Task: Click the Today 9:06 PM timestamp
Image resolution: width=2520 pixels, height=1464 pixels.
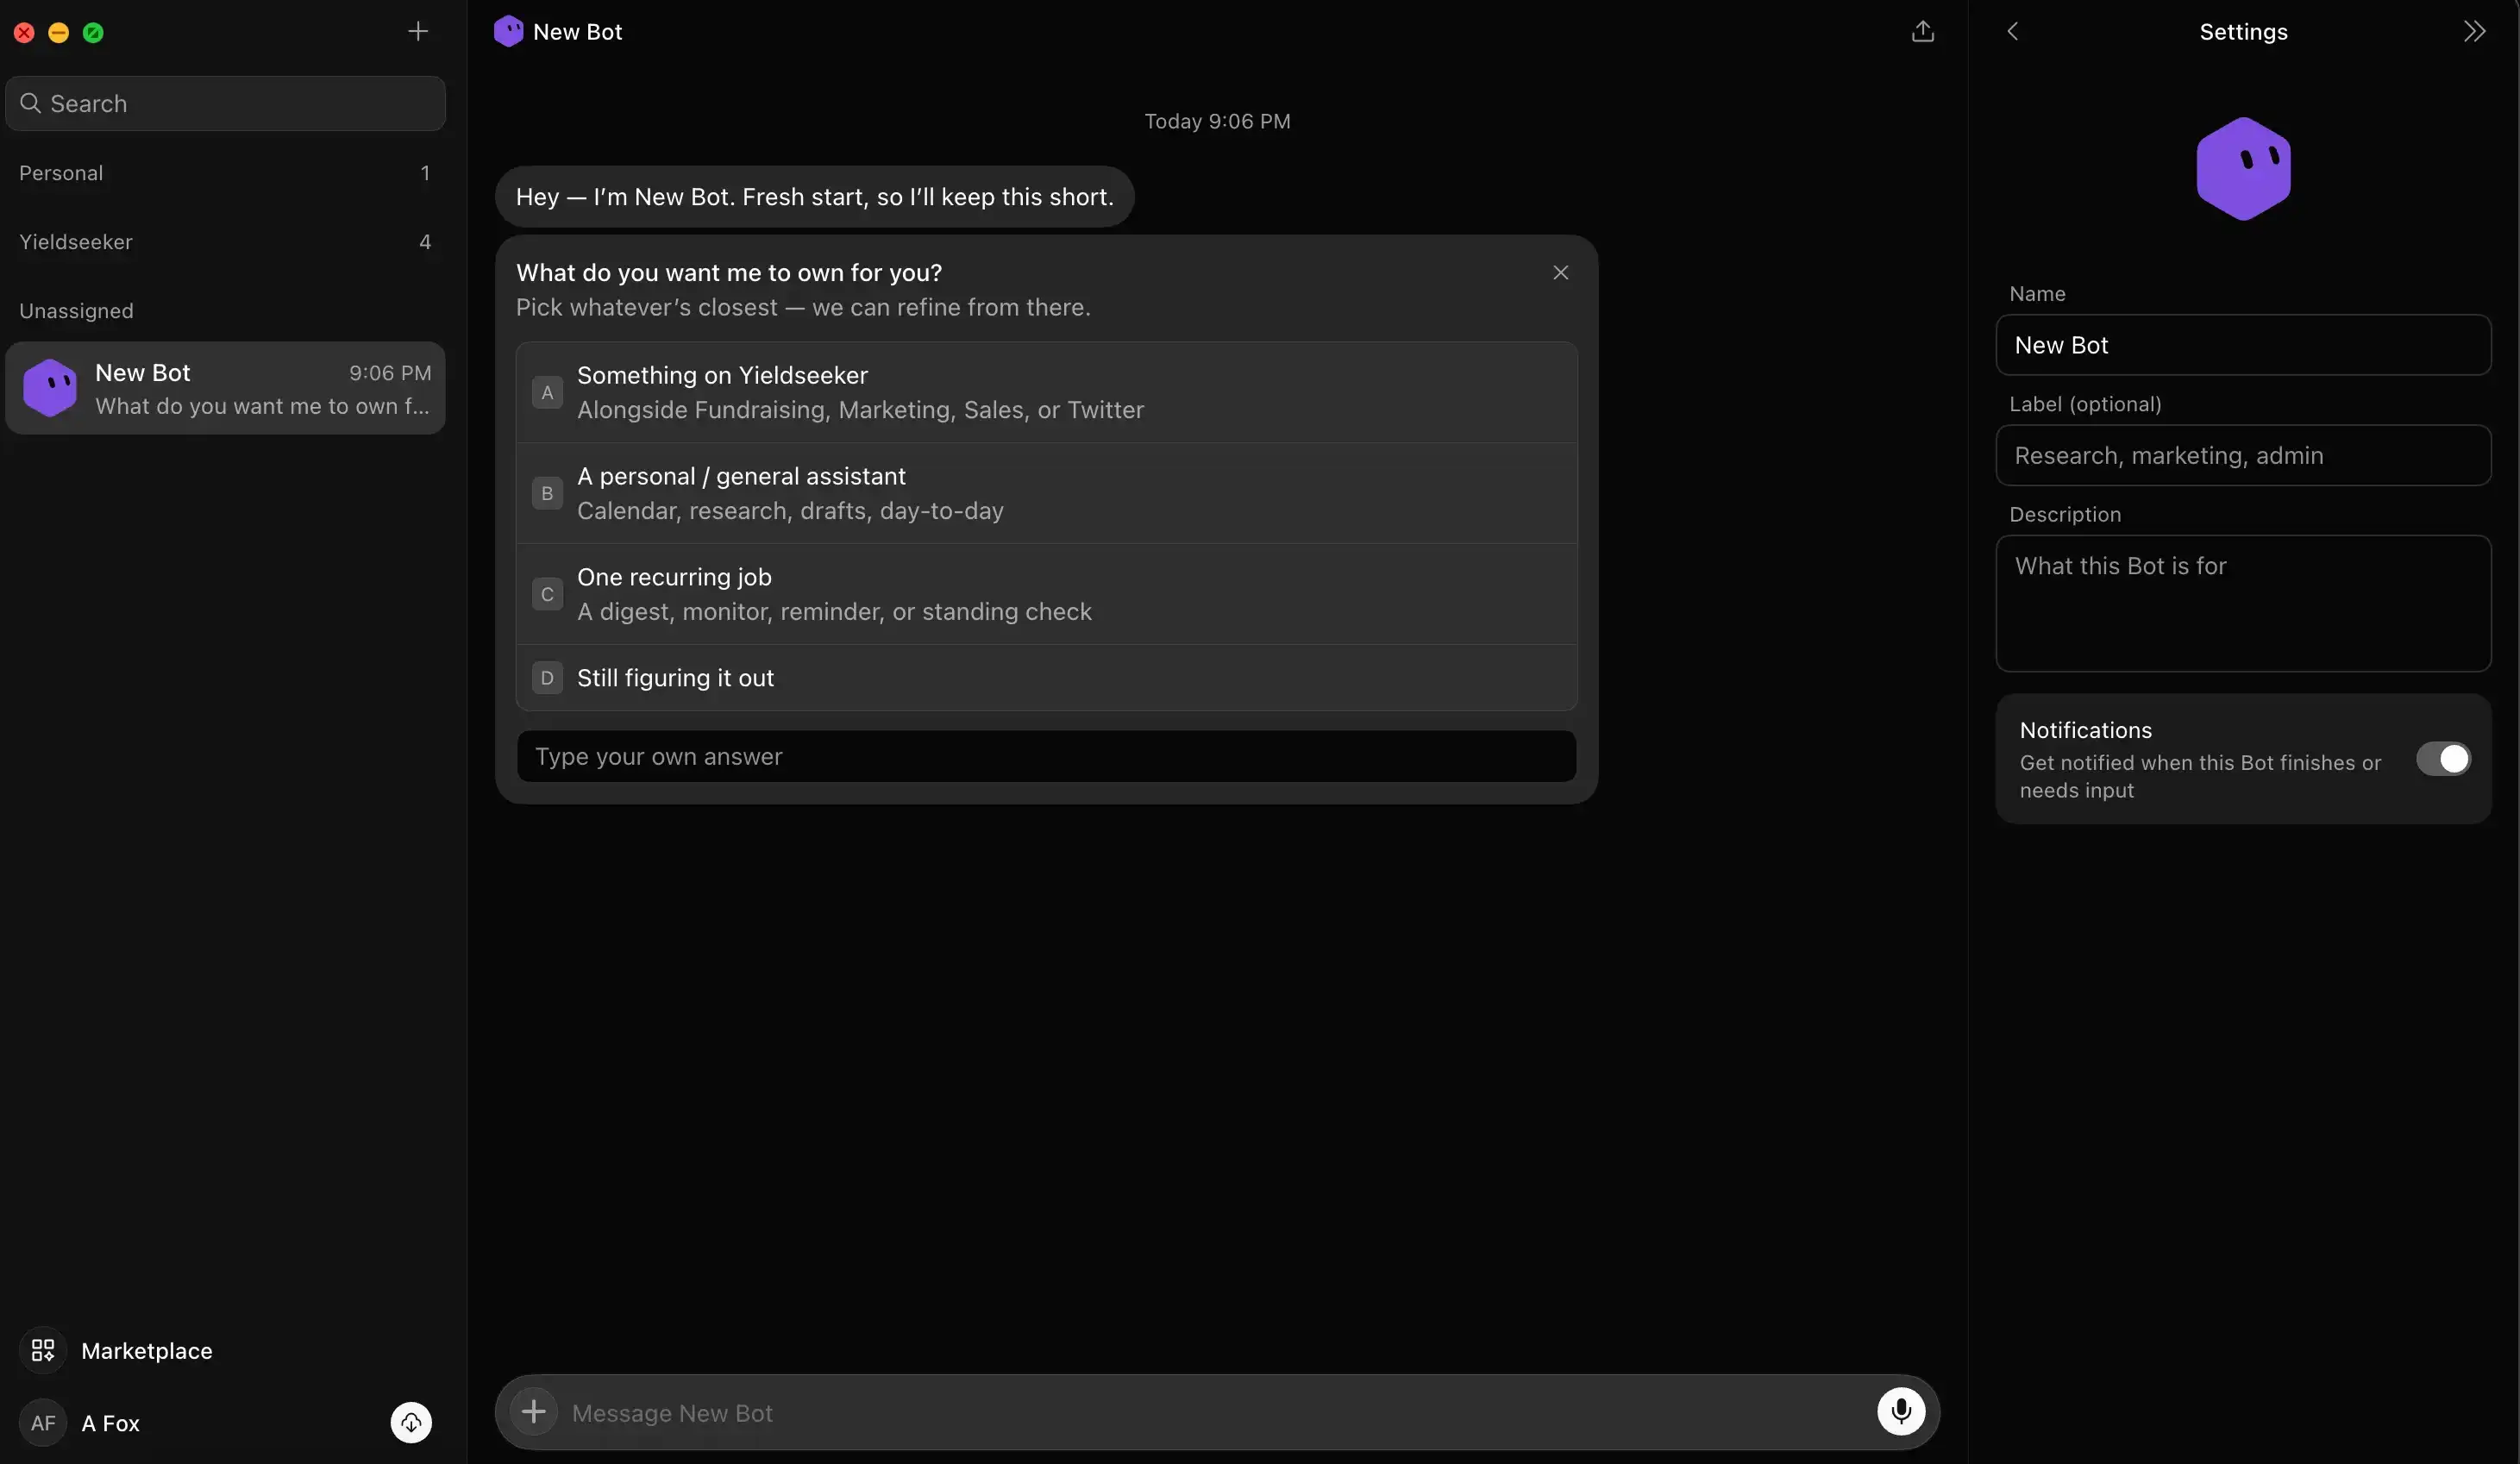Action: pyautogui.click(x=1217, y=121)
